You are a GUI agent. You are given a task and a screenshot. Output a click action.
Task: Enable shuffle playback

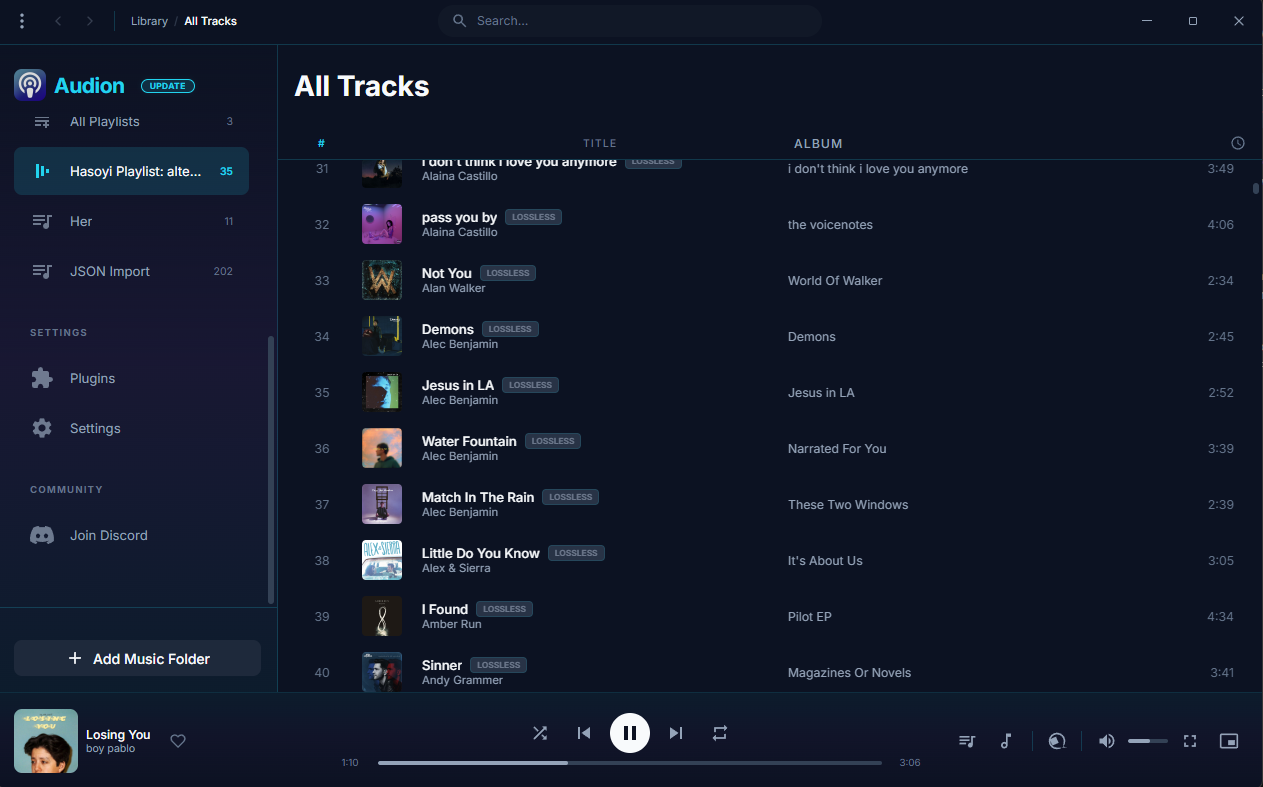pos(540,733)
